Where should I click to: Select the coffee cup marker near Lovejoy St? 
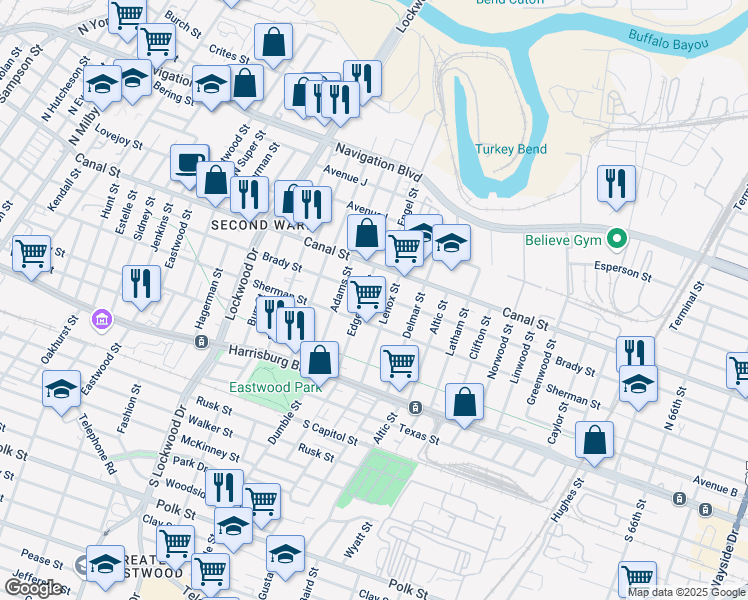tap(189, 166)
